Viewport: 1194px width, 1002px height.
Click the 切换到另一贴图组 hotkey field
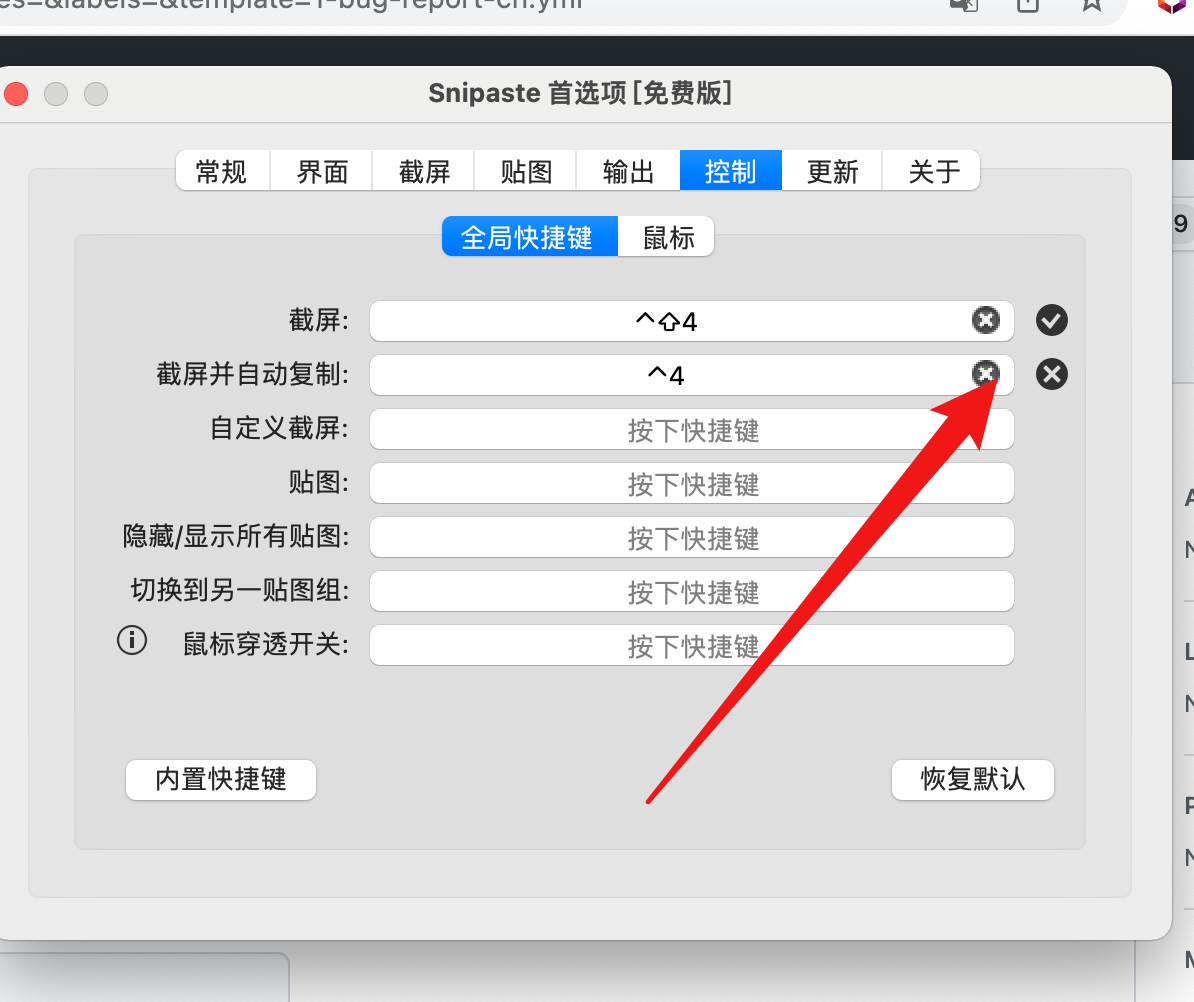(x=692, y=591)
